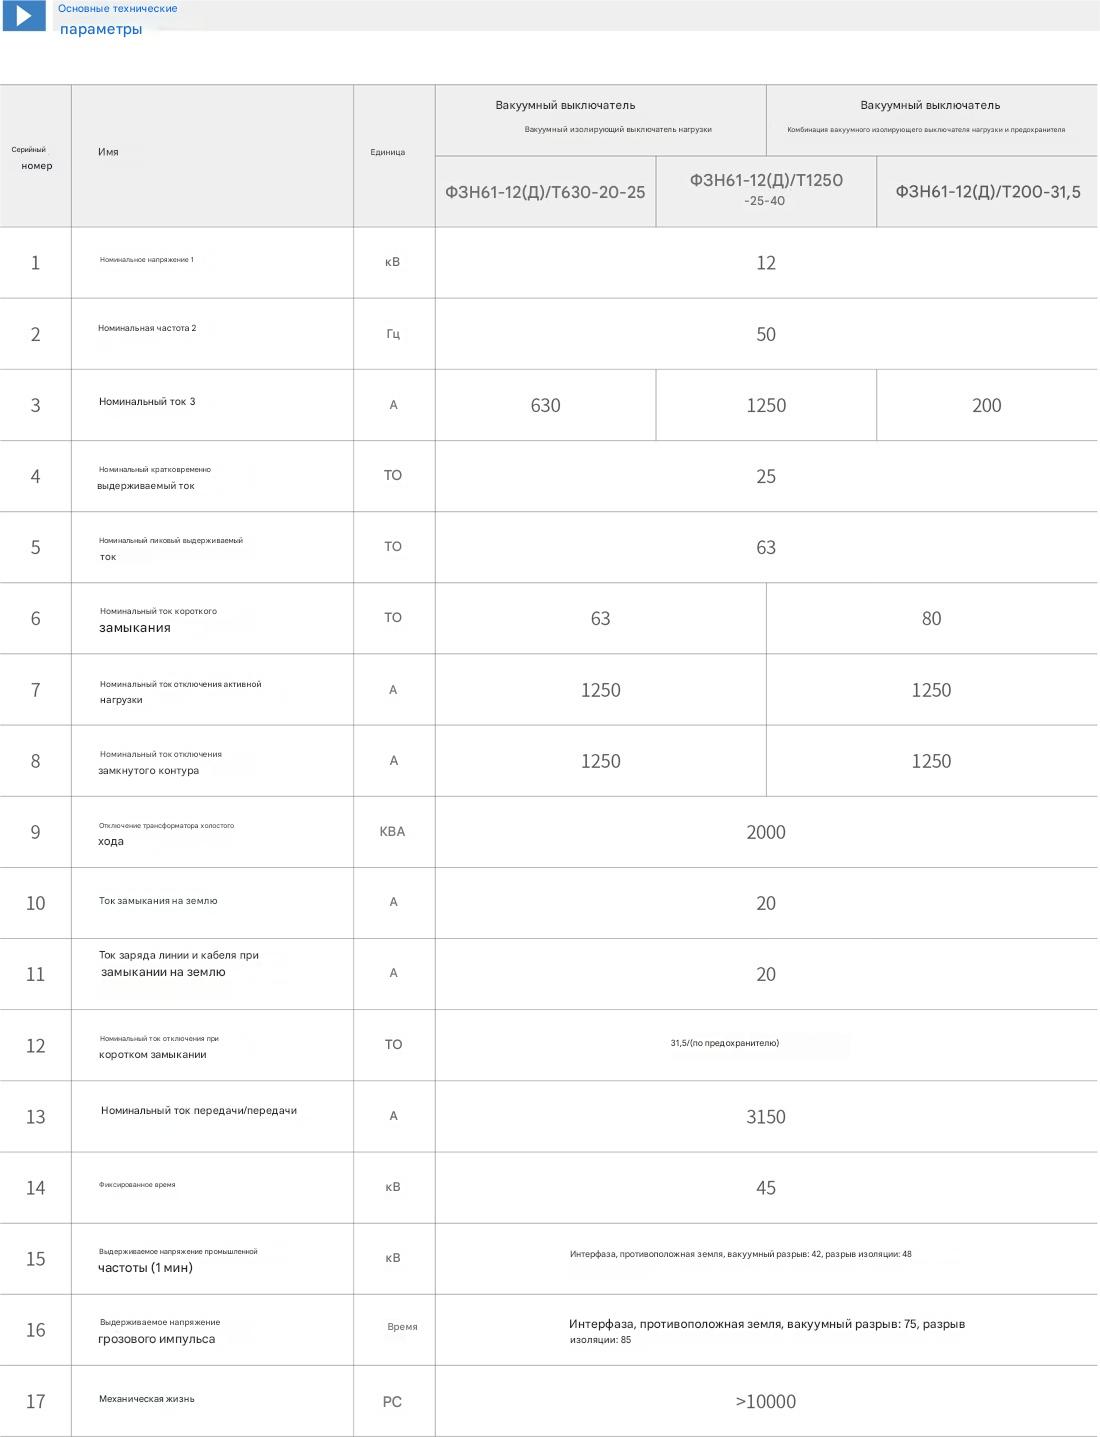Click the value 80 in row 6
Screen dimensions: 1100x1437
[931, 618]
